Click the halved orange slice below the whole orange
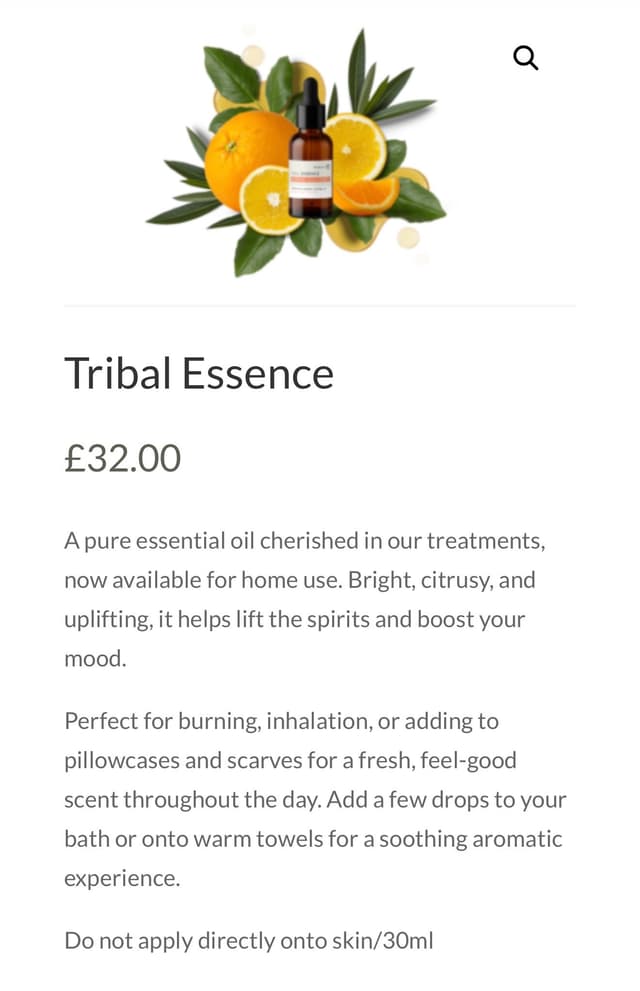Screen dimensions: 640x991 pos(272,200)
